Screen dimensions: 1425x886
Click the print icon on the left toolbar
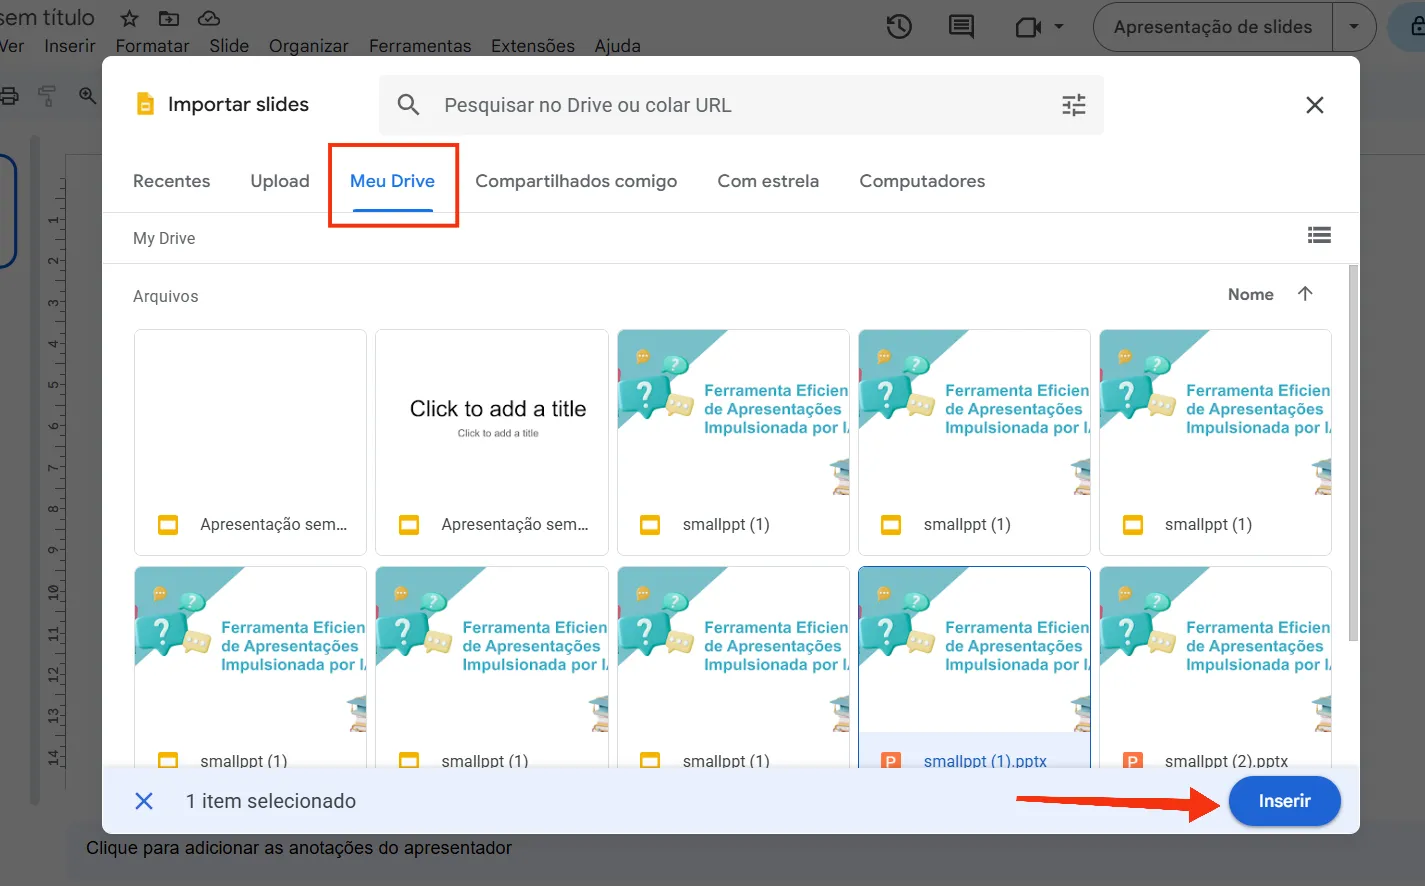(x=10, y=95)
